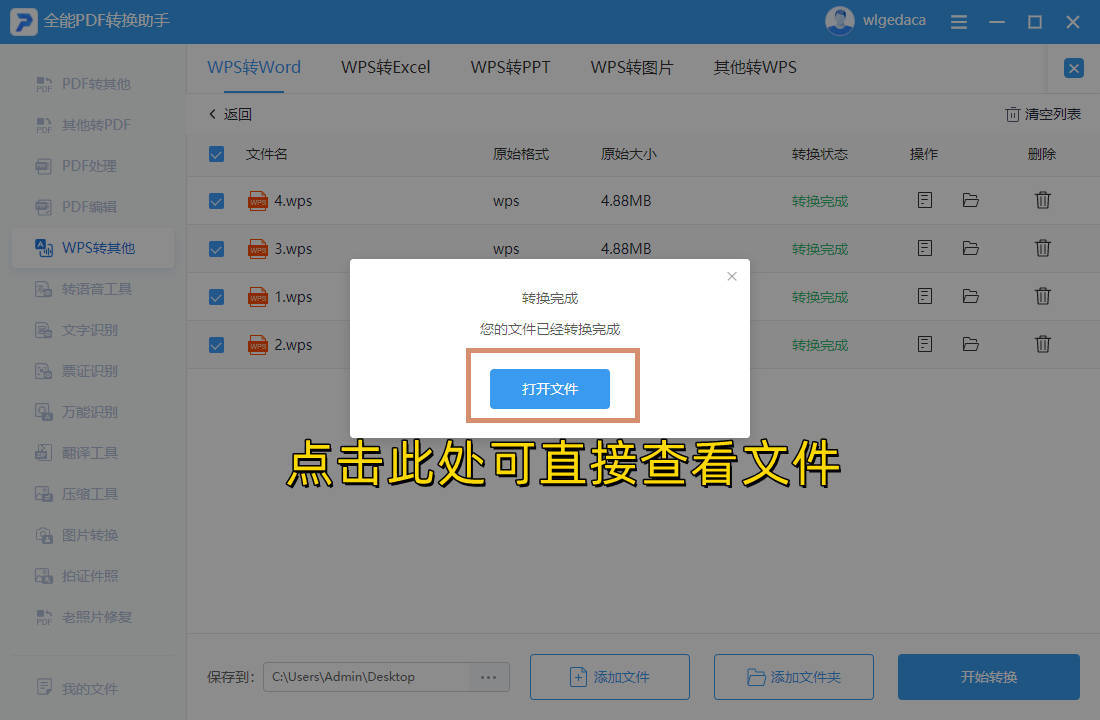The width and height of the screenshot is (1100, 720).
Task: Click the username wlgedaca
Action: tap(894, 20)
